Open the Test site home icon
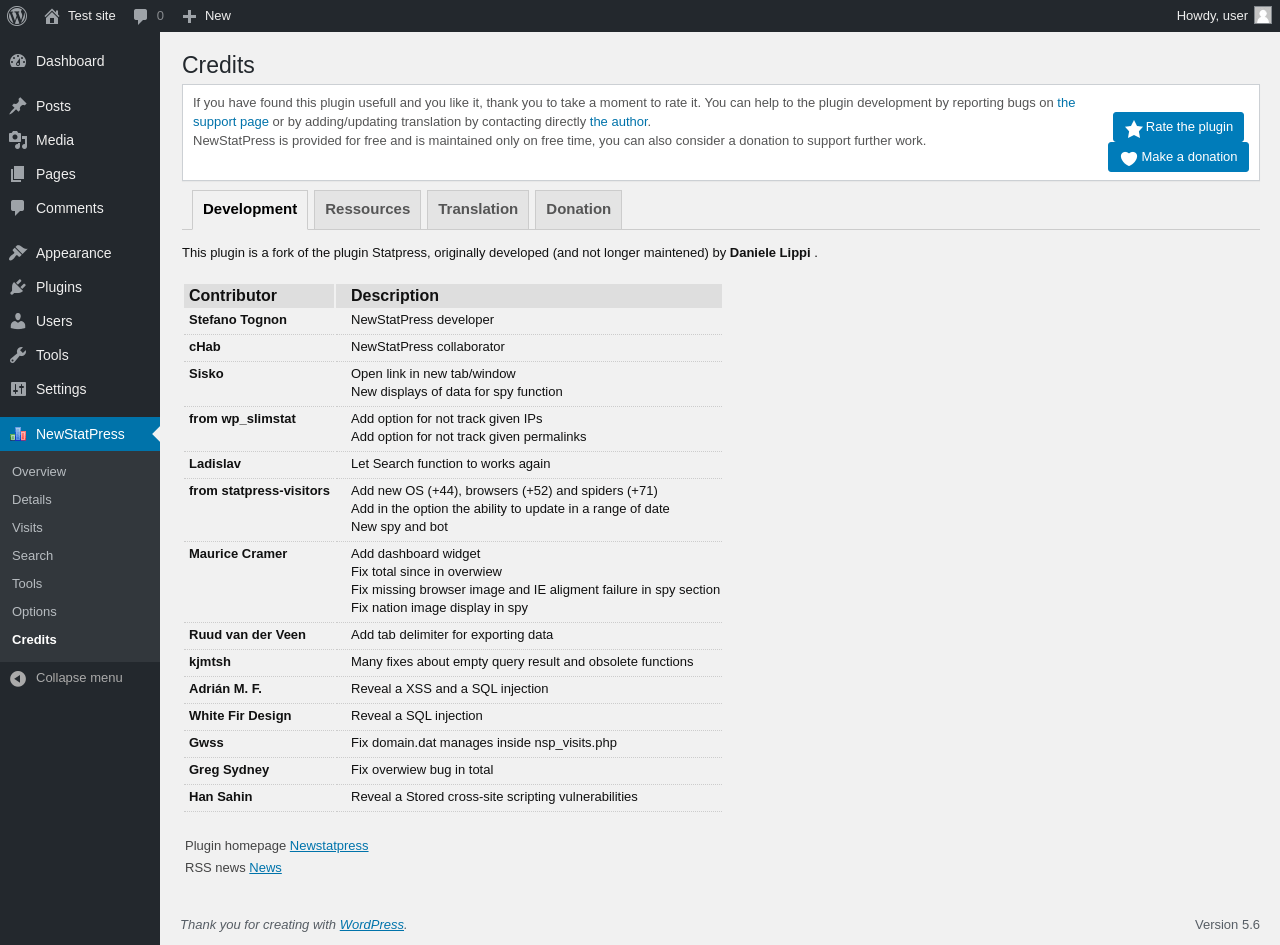The height and width of the screenshot is (945, 1280). click(x=52, y=16)
